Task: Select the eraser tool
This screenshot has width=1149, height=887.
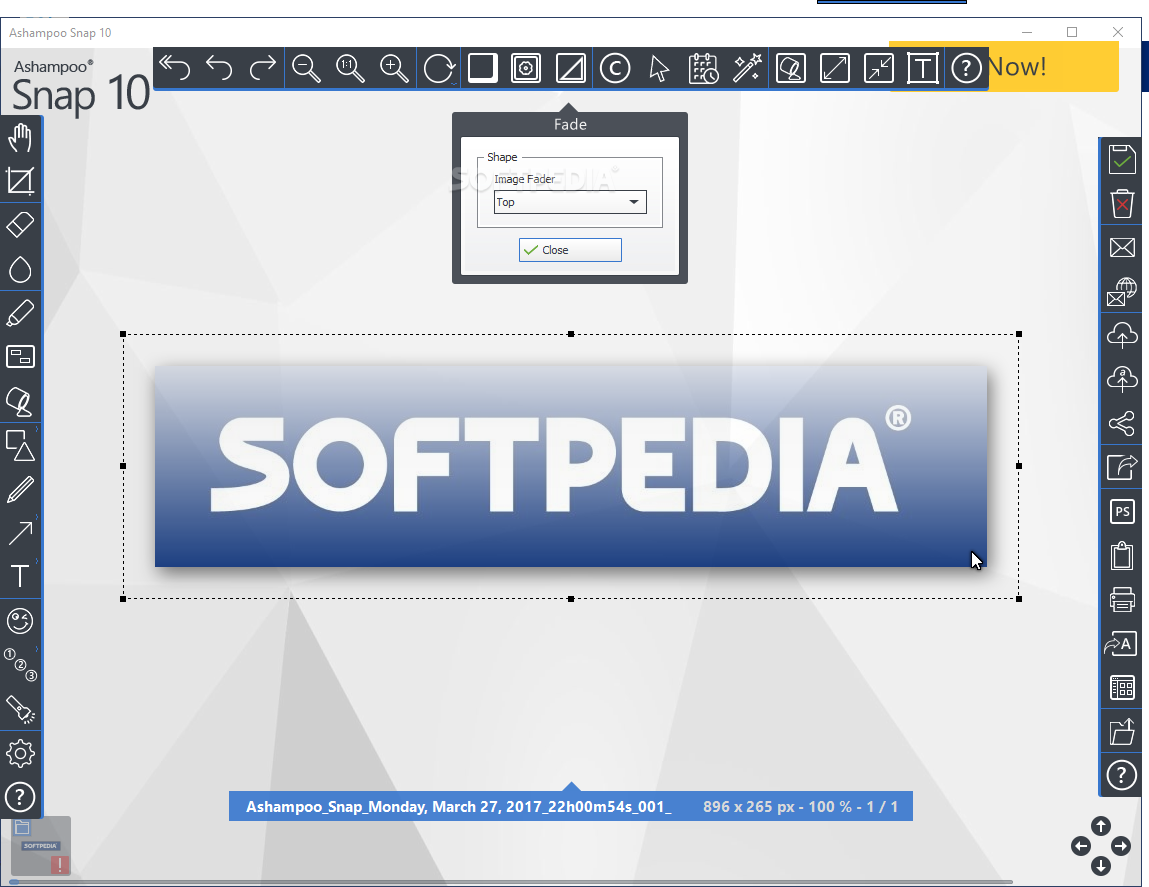Action: pyautogui.click(x=20, y=225)
